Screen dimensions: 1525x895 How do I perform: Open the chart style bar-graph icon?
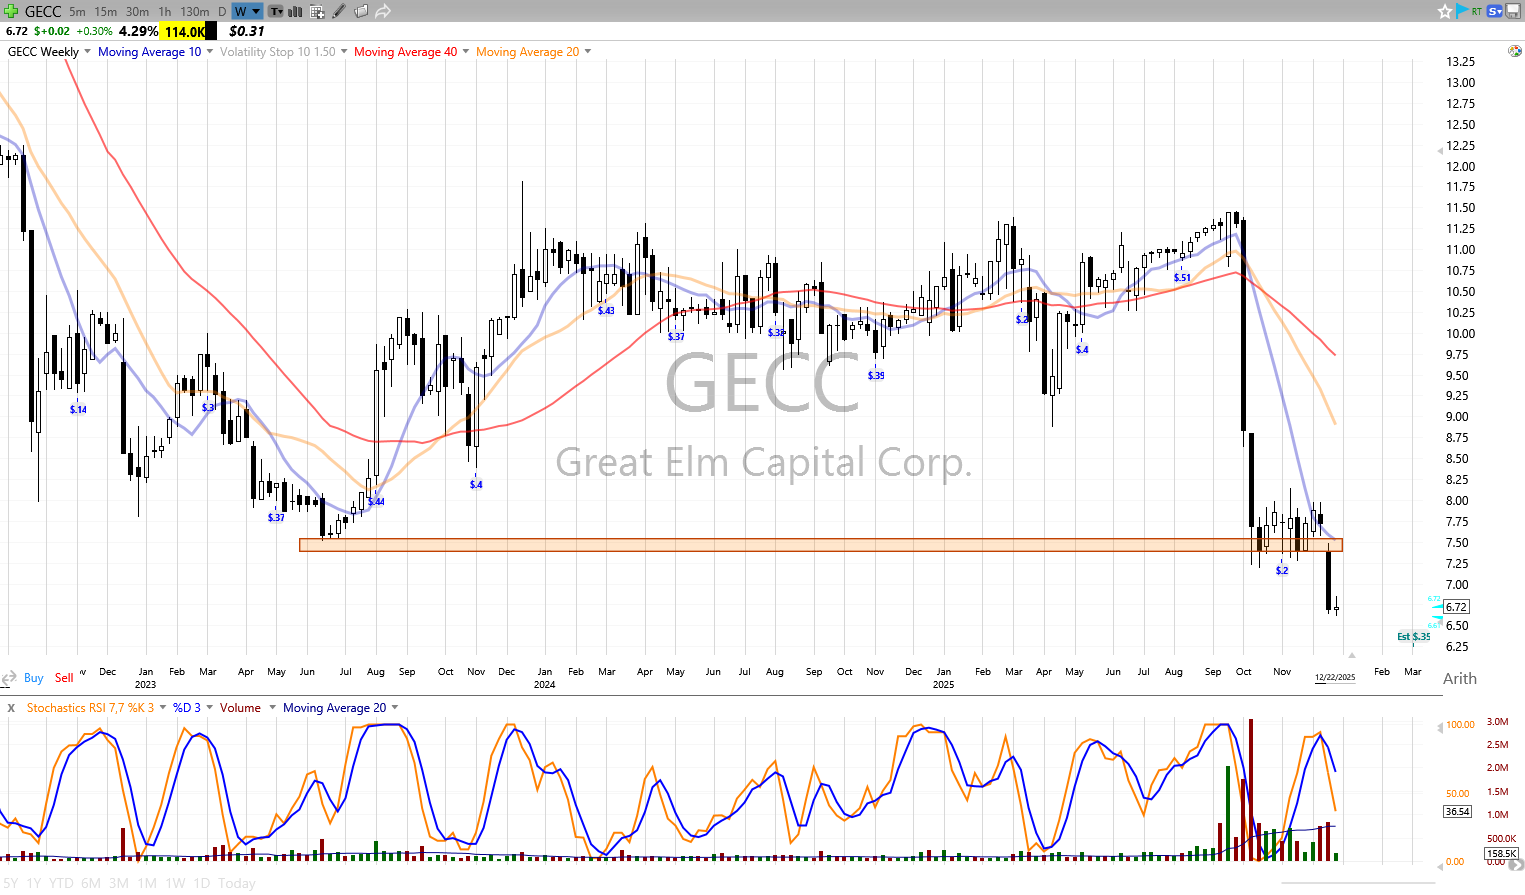pos(296,11)
